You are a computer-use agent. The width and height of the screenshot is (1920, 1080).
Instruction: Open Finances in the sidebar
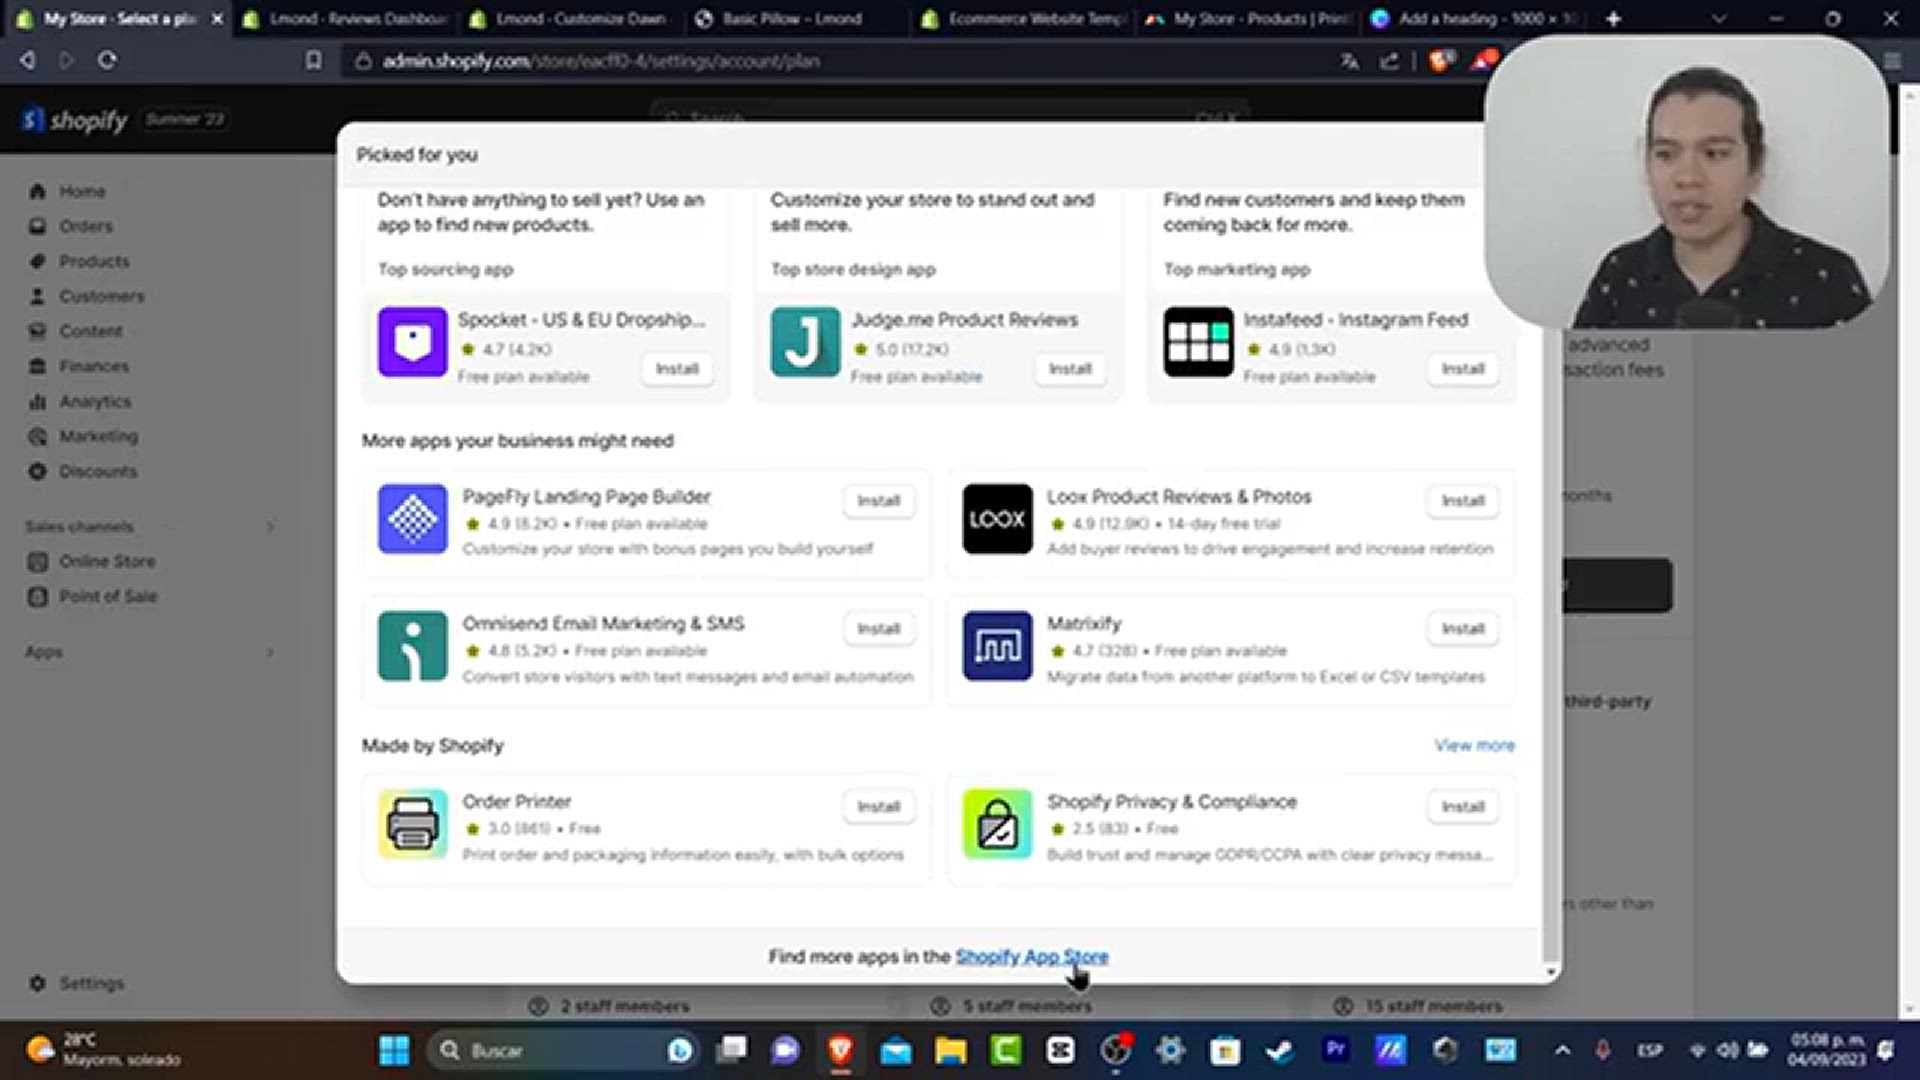tap(93, 366)
